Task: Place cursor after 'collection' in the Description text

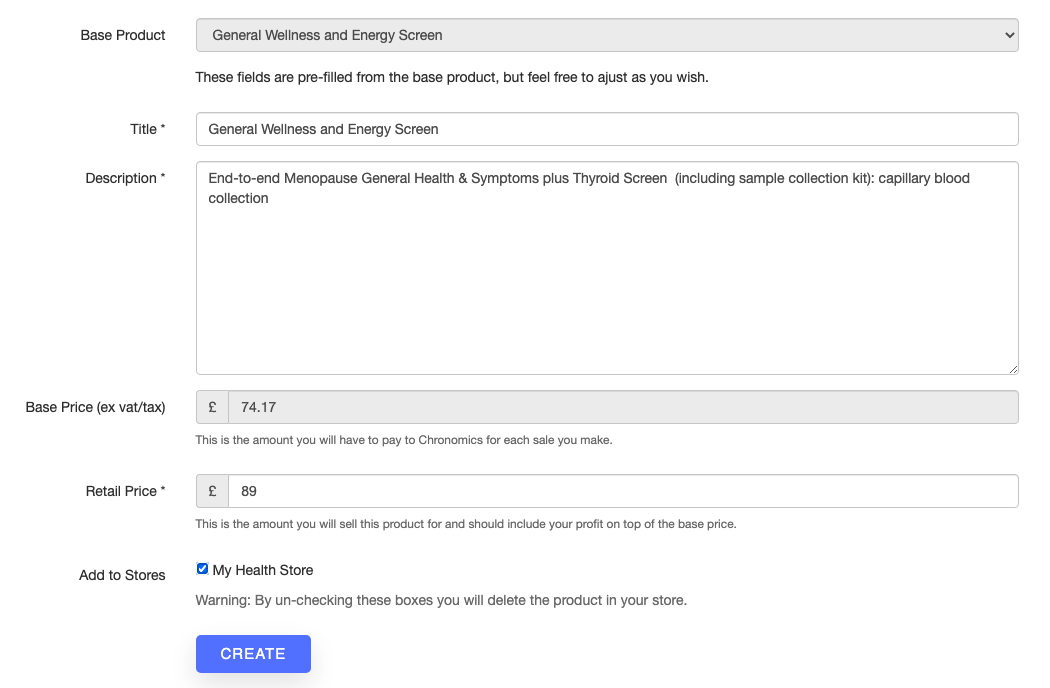Action: (x=269, y=198)
